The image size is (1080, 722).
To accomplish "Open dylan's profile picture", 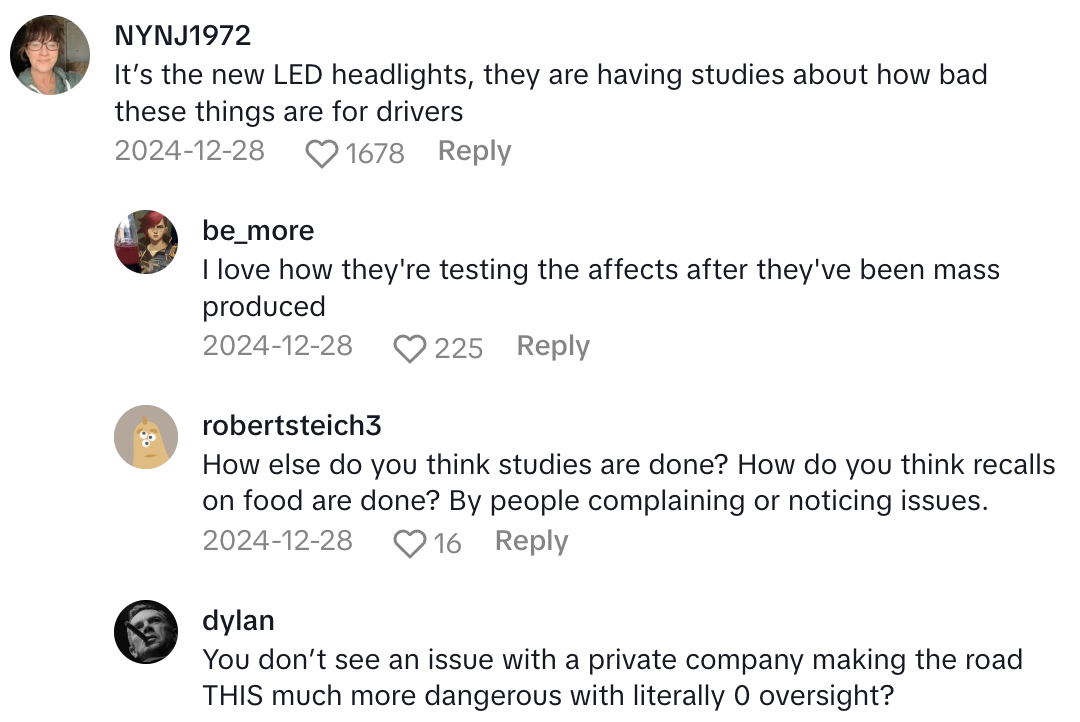I will pos(146,632).
